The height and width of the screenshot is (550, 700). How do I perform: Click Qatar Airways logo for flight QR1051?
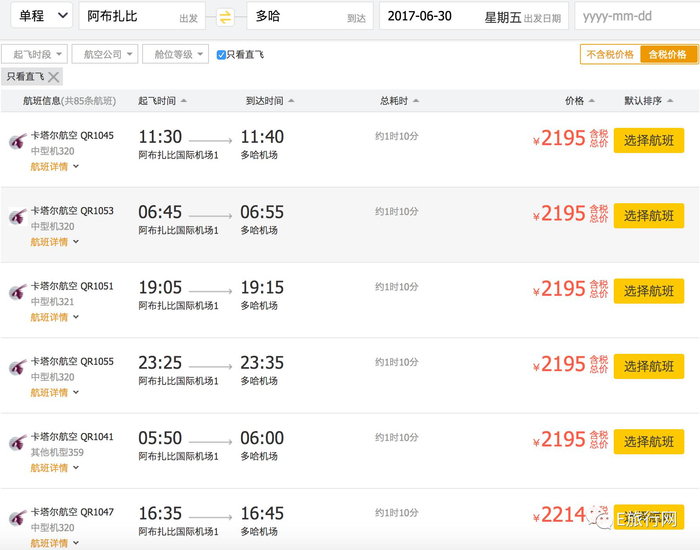point(17,292)
